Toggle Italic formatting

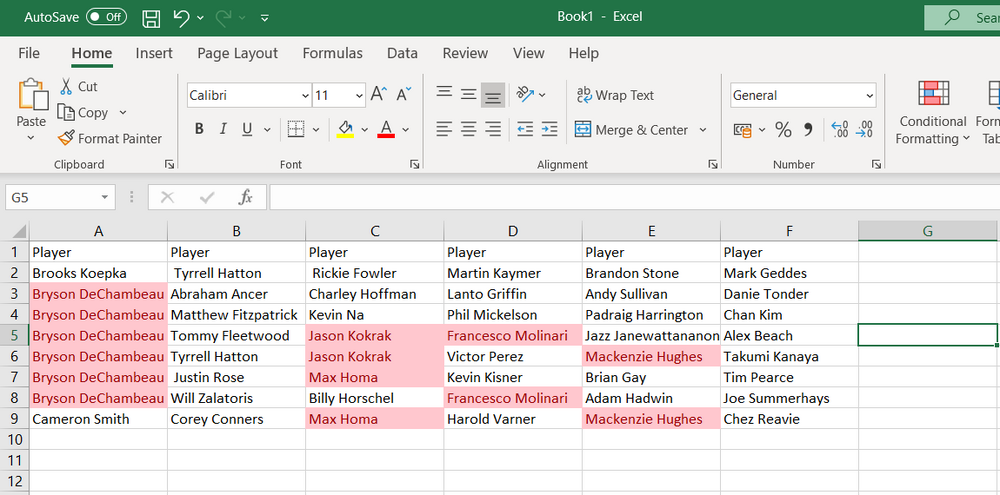click(223, 129)
